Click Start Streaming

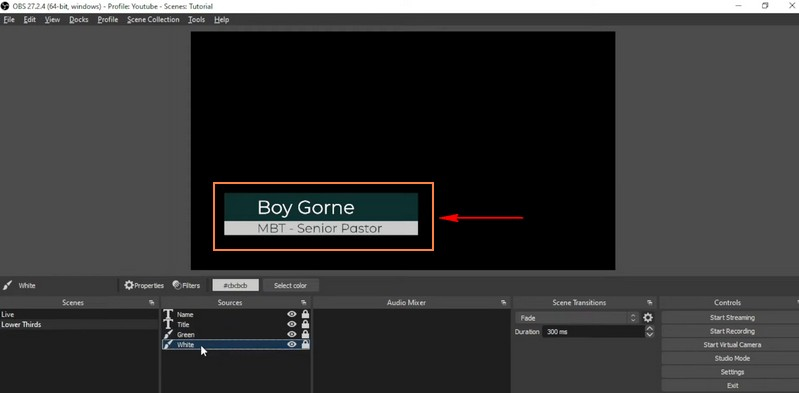[x=732, y=318]
